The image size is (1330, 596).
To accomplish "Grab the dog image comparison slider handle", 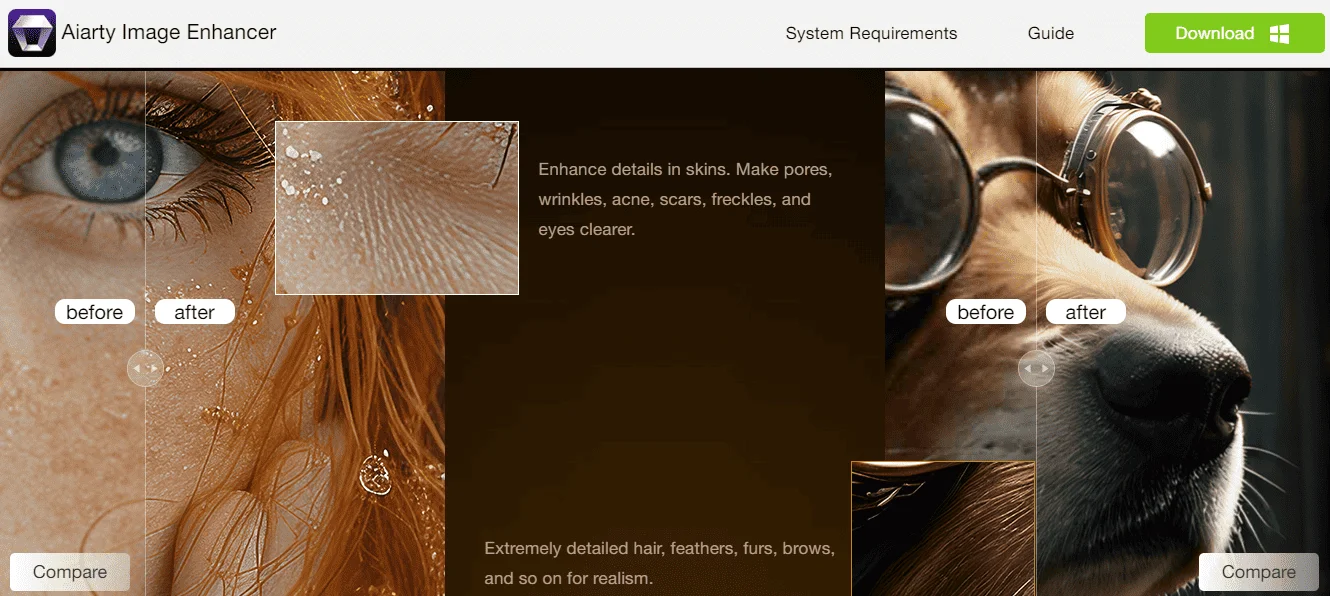I will (1036, 368).
